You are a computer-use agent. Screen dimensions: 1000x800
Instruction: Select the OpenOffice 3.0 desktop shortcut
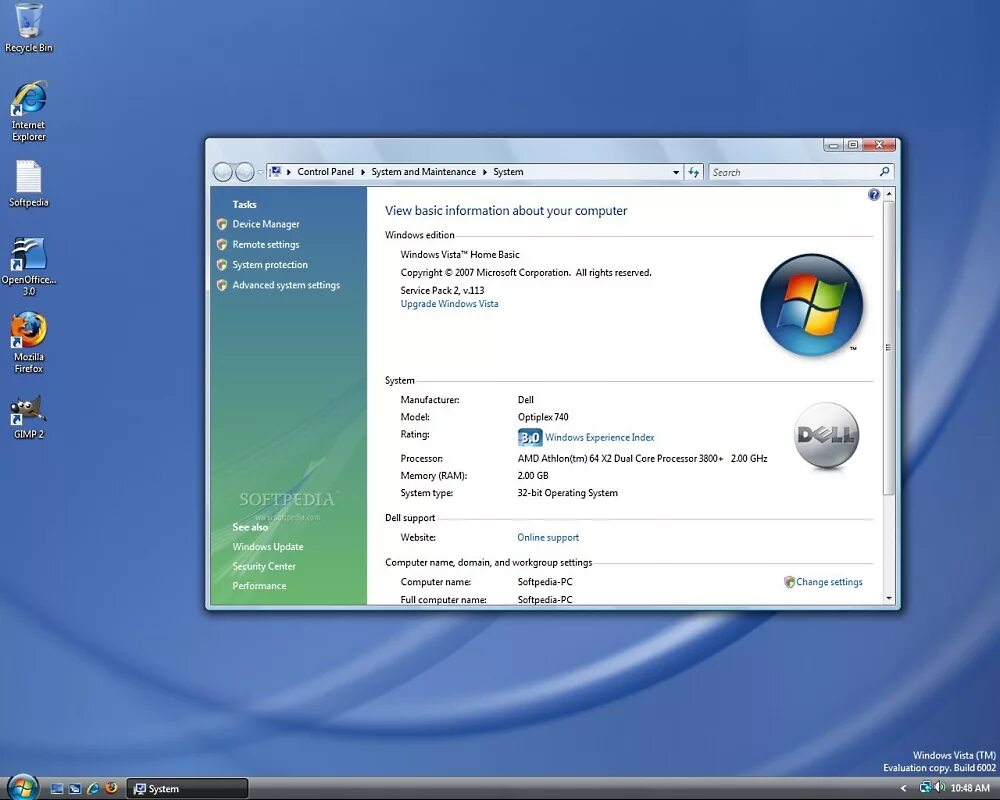(x=29, y=266)
